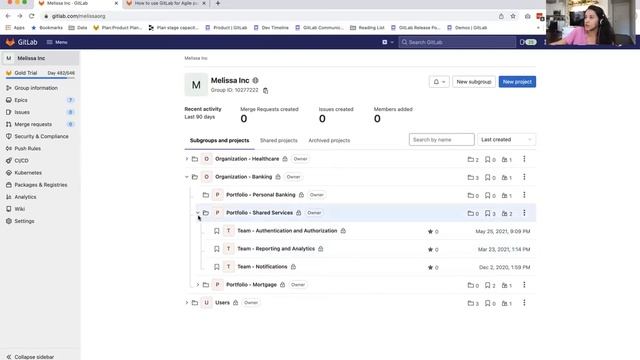Open Team - Notifications project

[x=262, y=267]
